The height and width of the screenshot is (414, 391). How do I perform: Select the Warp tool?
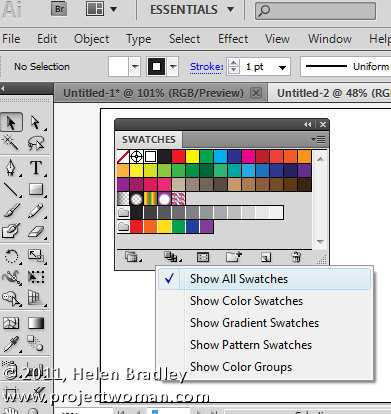coord(11,277)
